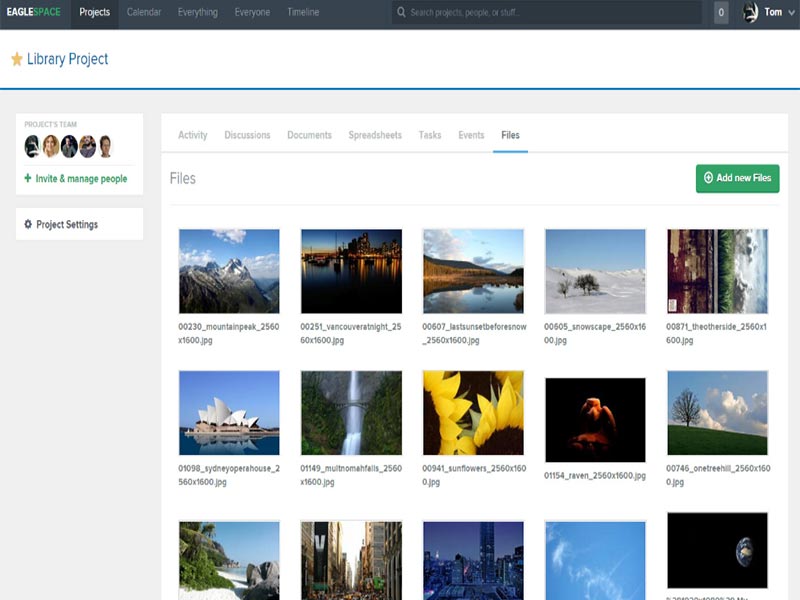This screenshot has width=800, height=600.
Task: Switch to the Discussions tab
Action: tap(247, 135)
